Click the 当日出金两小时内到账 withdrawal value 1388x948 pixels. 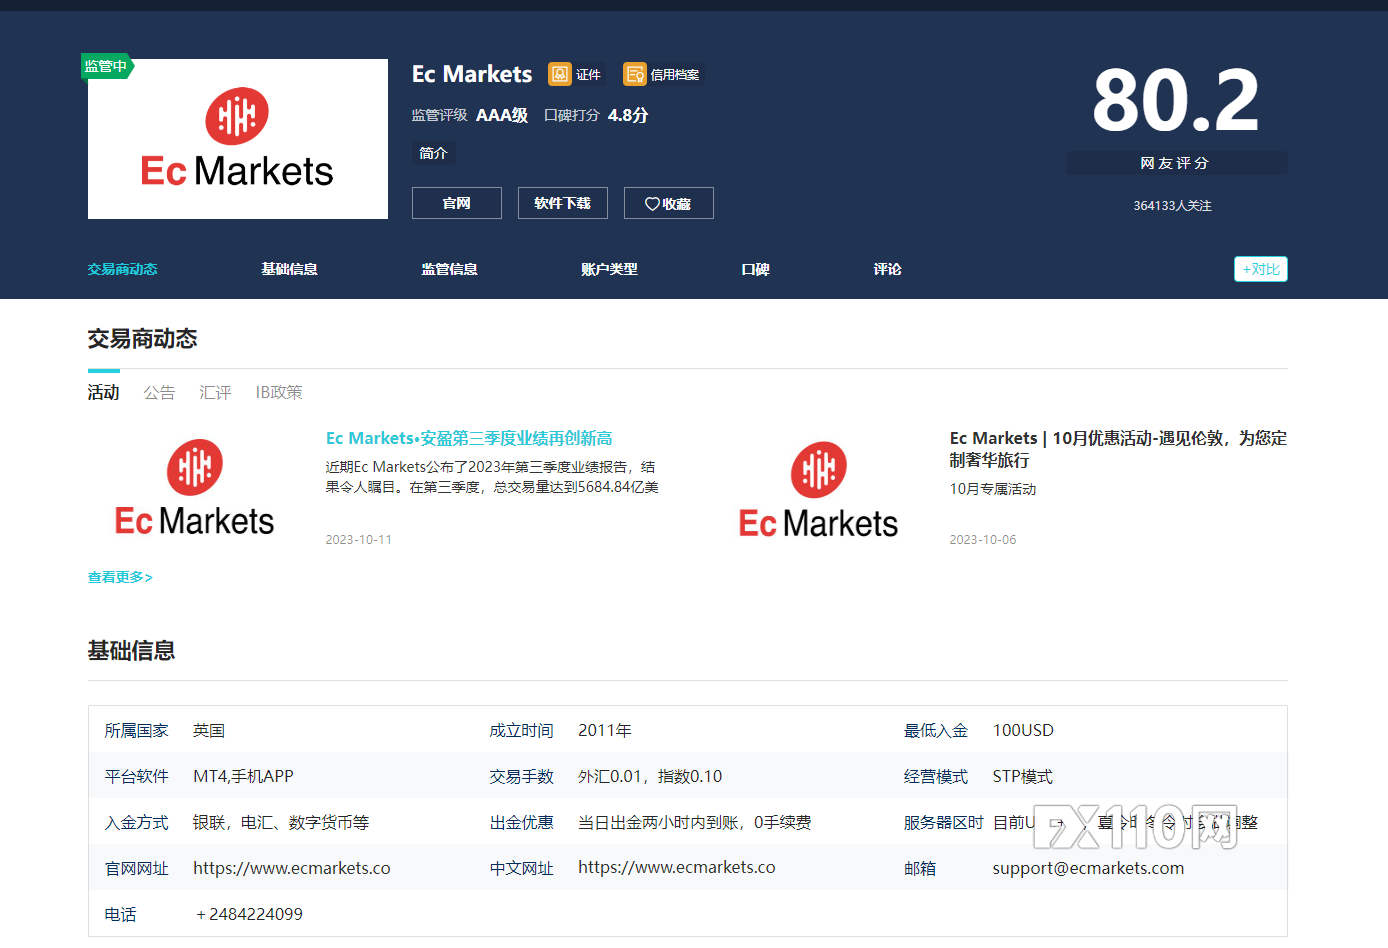695,822
